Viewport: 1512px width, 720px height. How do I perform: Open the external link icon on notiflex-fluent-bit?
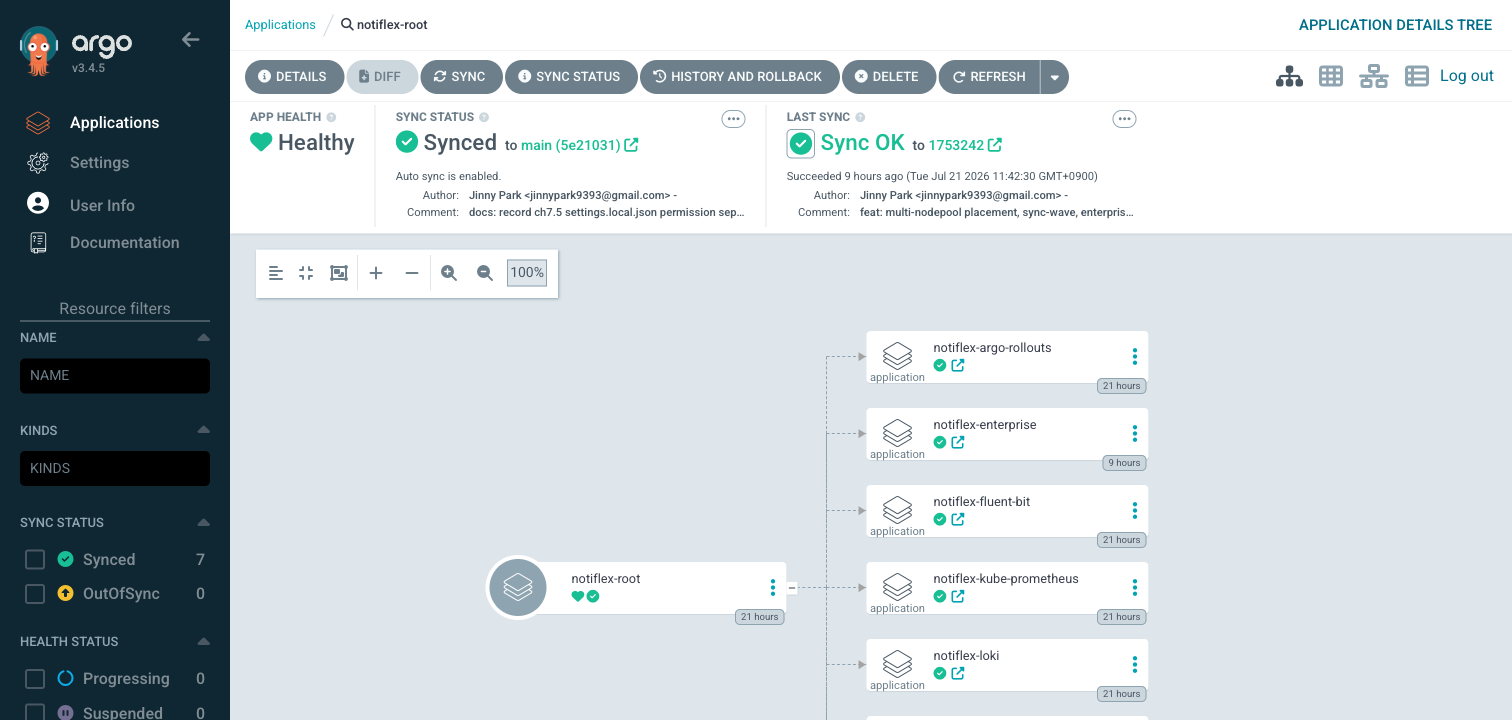(958, 520)
